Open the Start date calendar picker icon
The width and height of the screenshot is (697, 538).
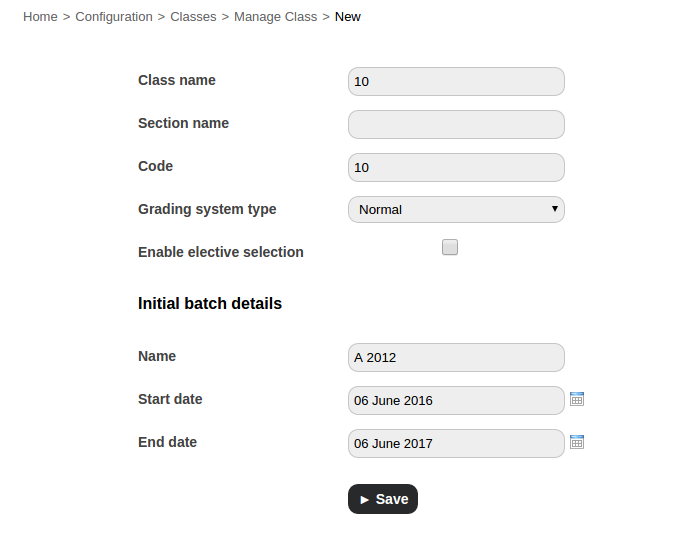(577, 399)
